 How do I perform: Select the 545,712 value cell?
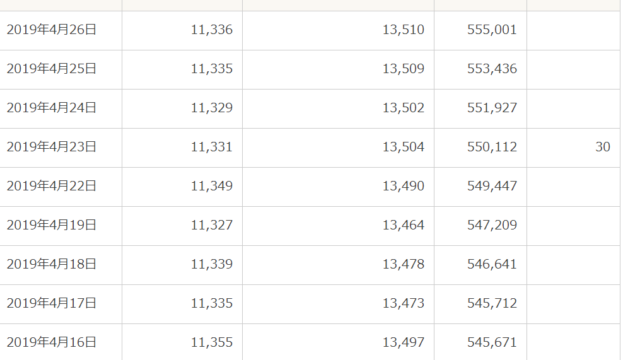tap(480, 303)
